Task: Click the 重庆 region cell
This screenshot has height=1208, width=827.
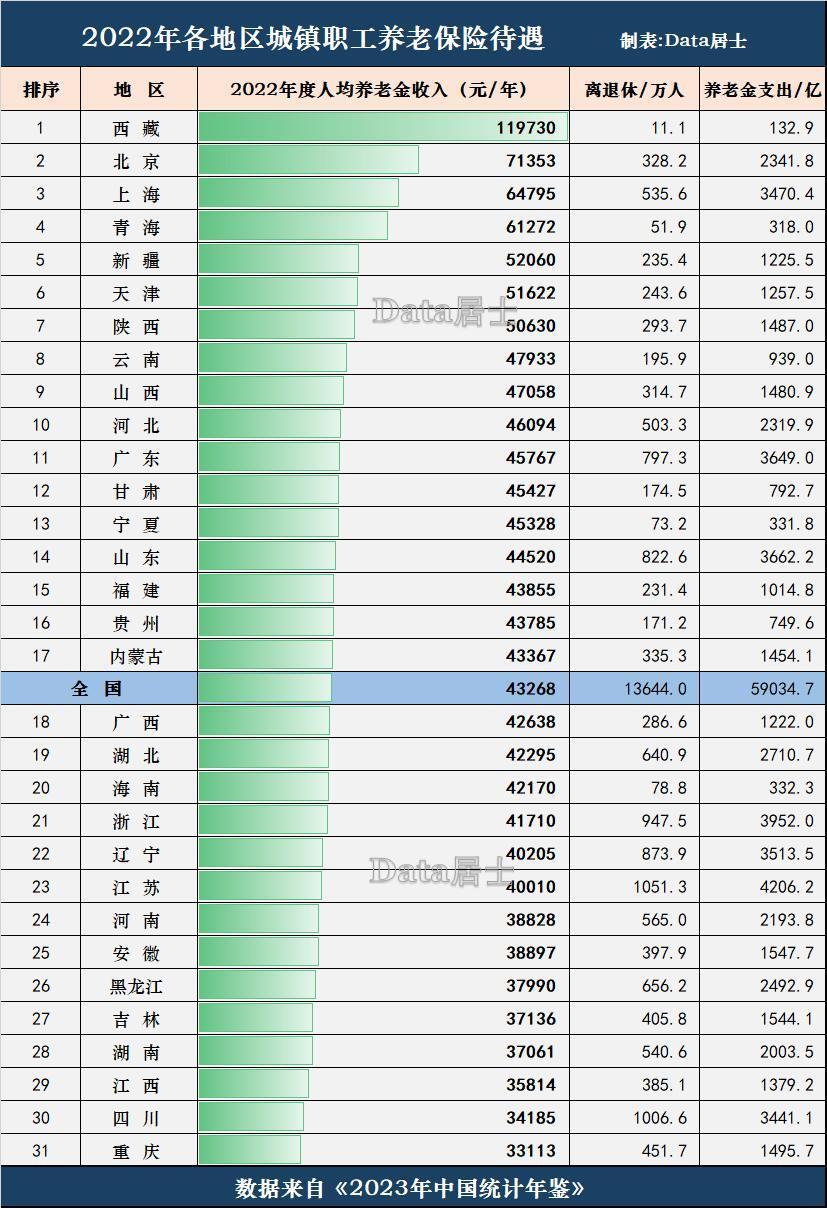Action: pyautogui.click(x=138, y=1151)
